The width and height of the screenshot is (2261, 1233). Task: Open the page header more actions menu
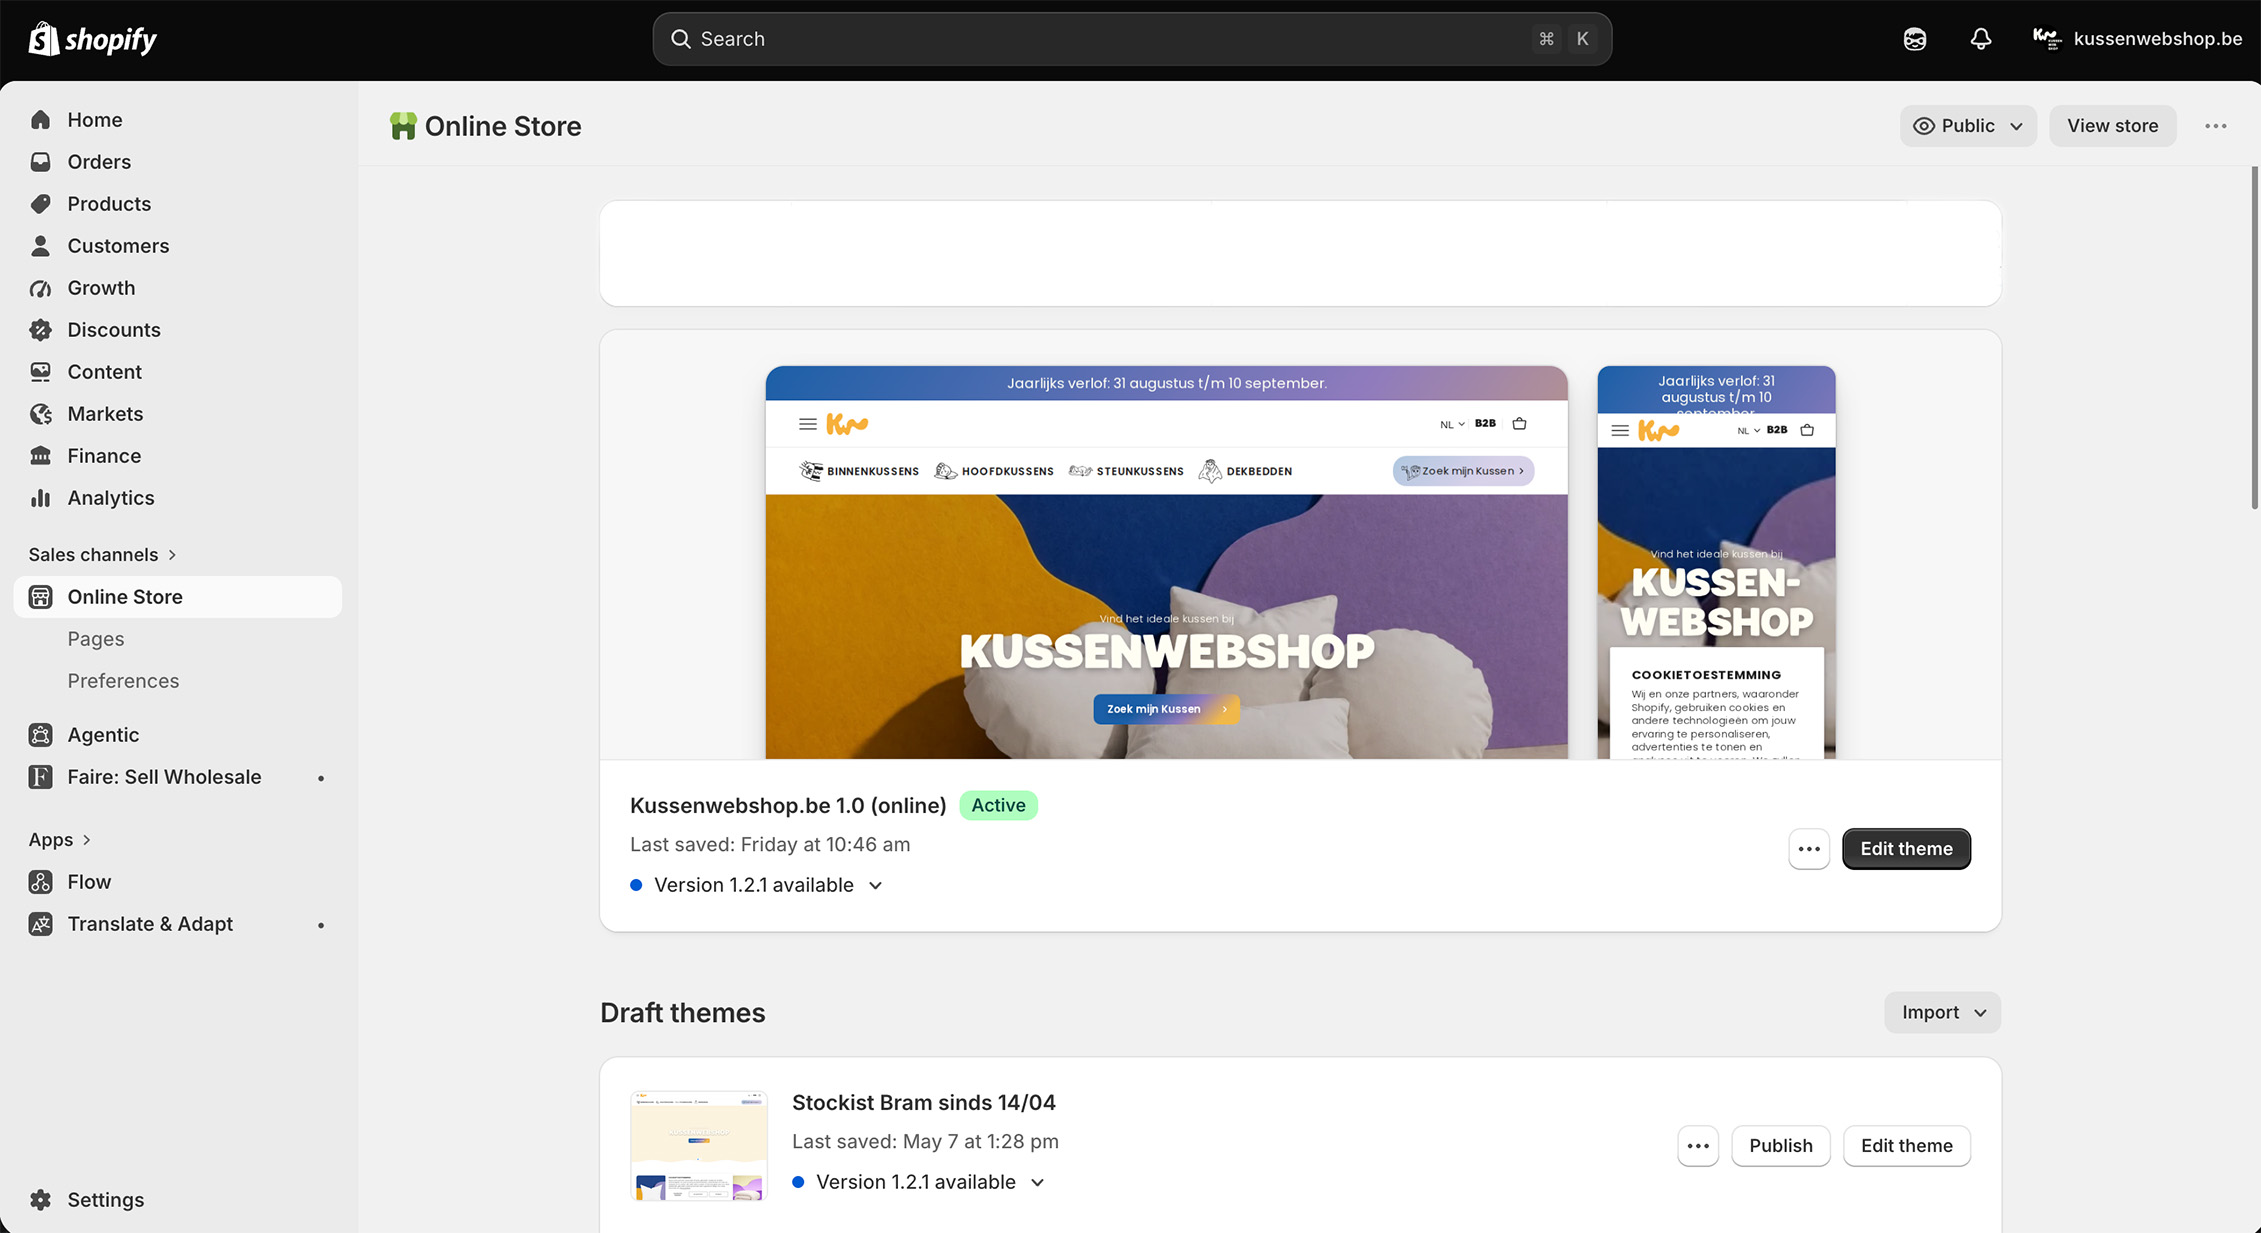[x=2216, y=126]
